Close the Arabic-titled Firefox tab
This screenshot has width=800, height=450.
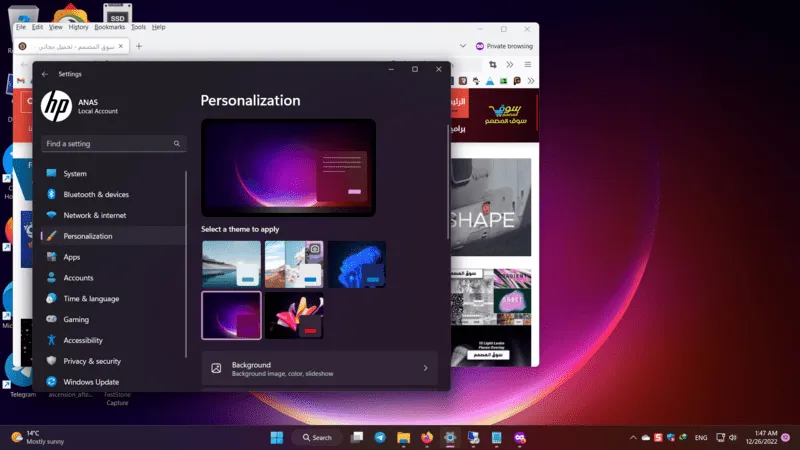tap(121, 46)
